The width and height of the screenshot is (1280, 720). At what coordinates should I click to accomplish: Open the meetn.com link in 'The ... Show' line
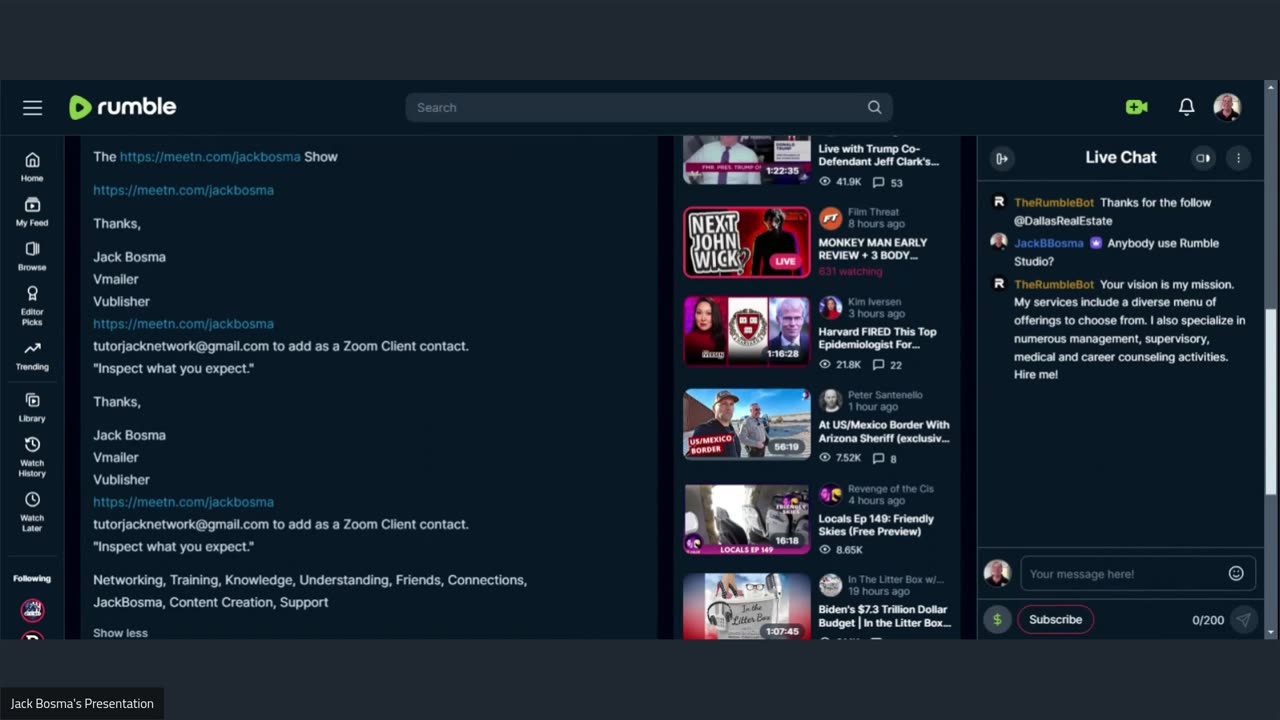point(210,157)
